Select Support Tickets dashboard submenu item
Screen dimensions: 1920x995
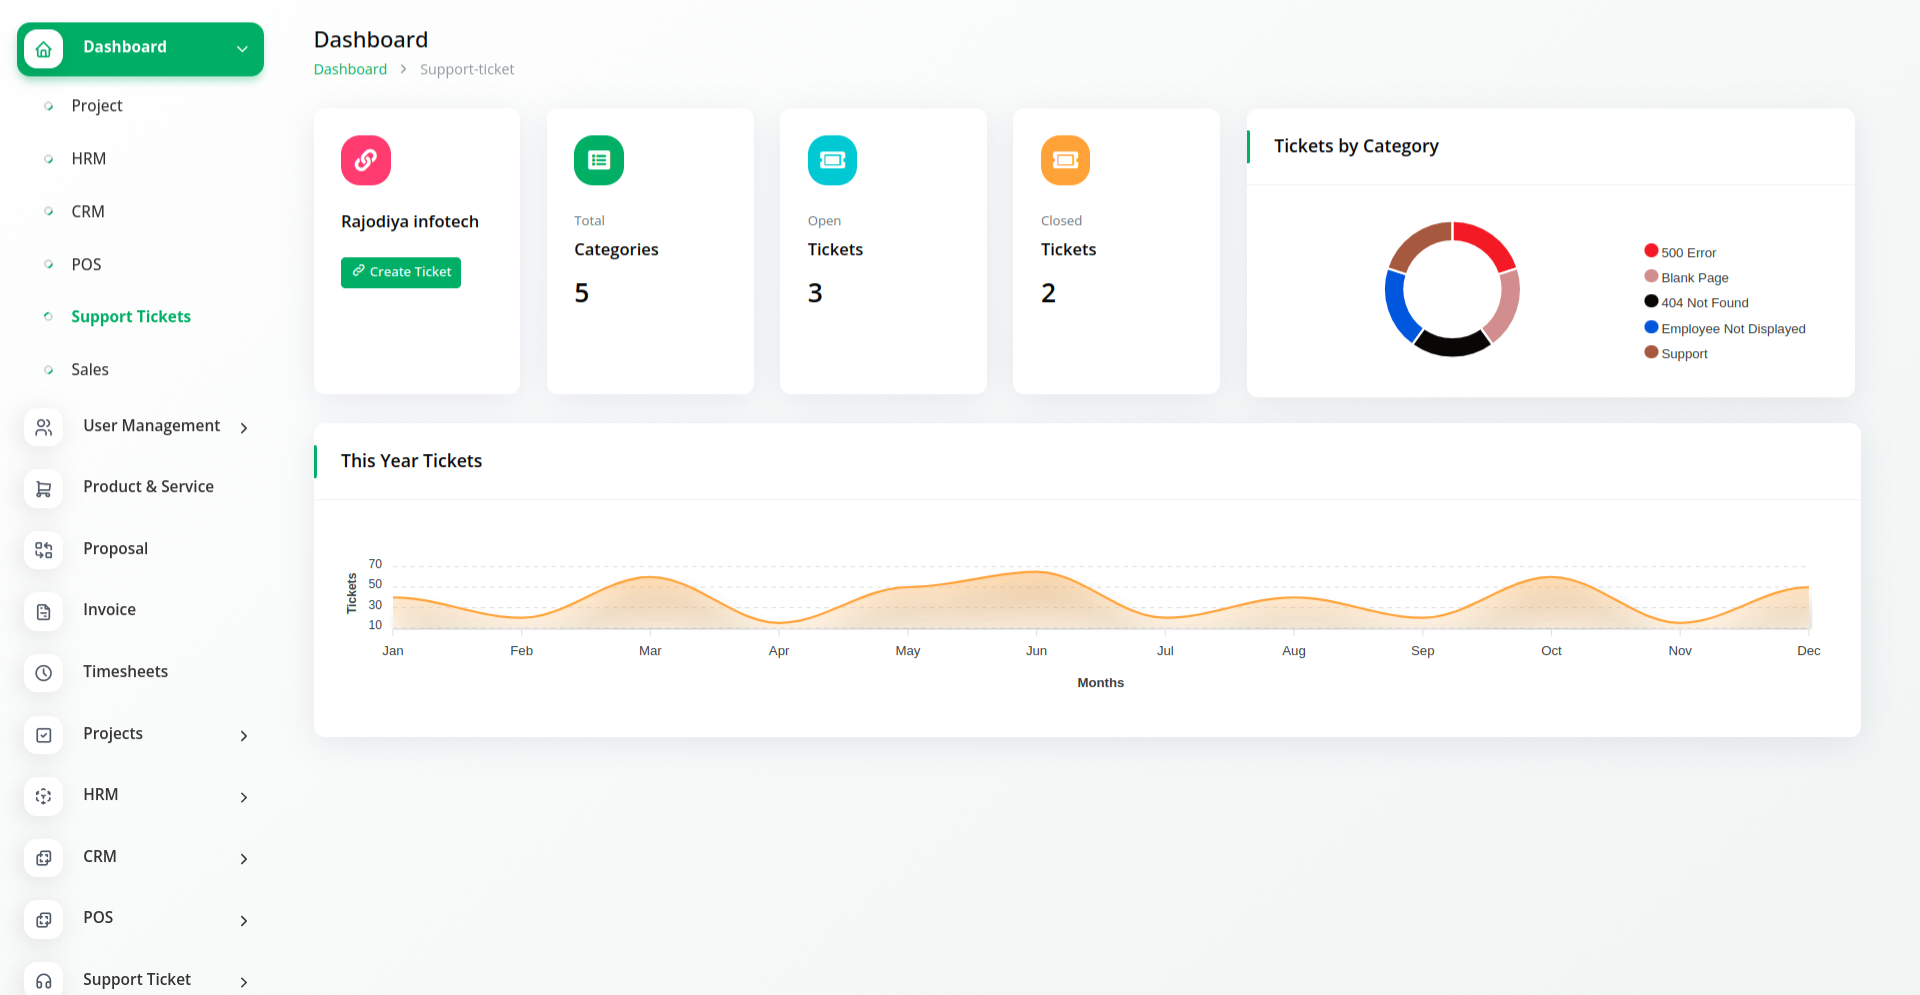pyautogui.click(x=131, y=317)
